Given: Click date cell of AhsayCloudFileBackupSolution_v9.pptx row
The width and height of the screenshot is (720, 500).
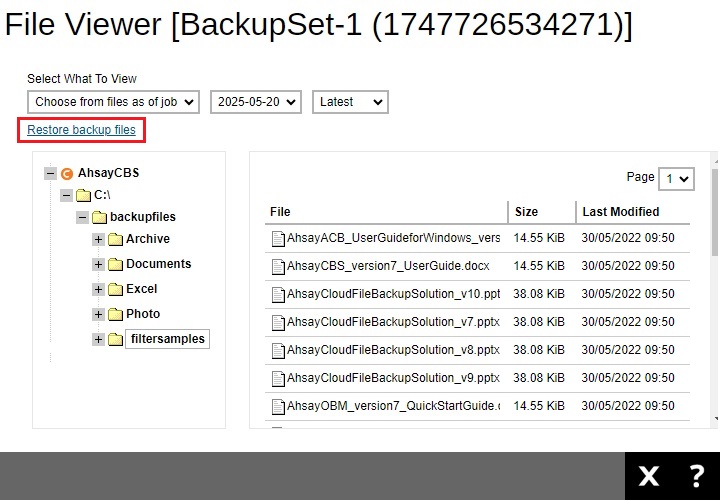Looking at the screenshot, I should [628, 378].
